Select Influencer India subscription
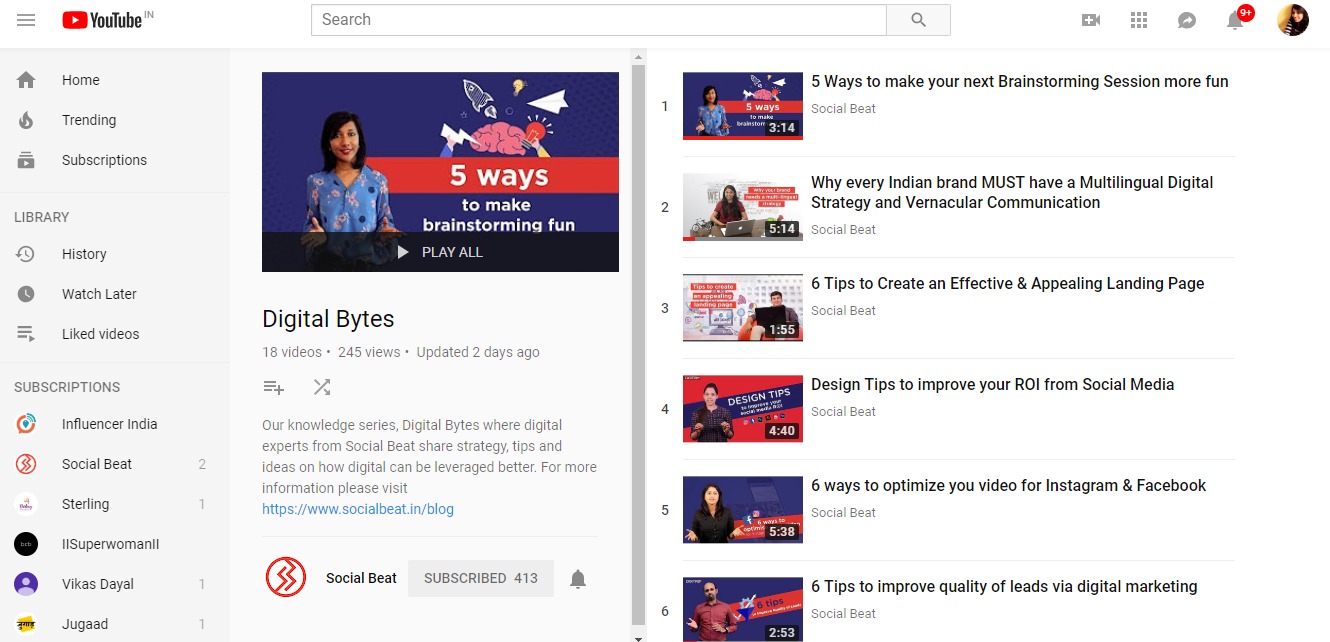 (x=115, y=424)
